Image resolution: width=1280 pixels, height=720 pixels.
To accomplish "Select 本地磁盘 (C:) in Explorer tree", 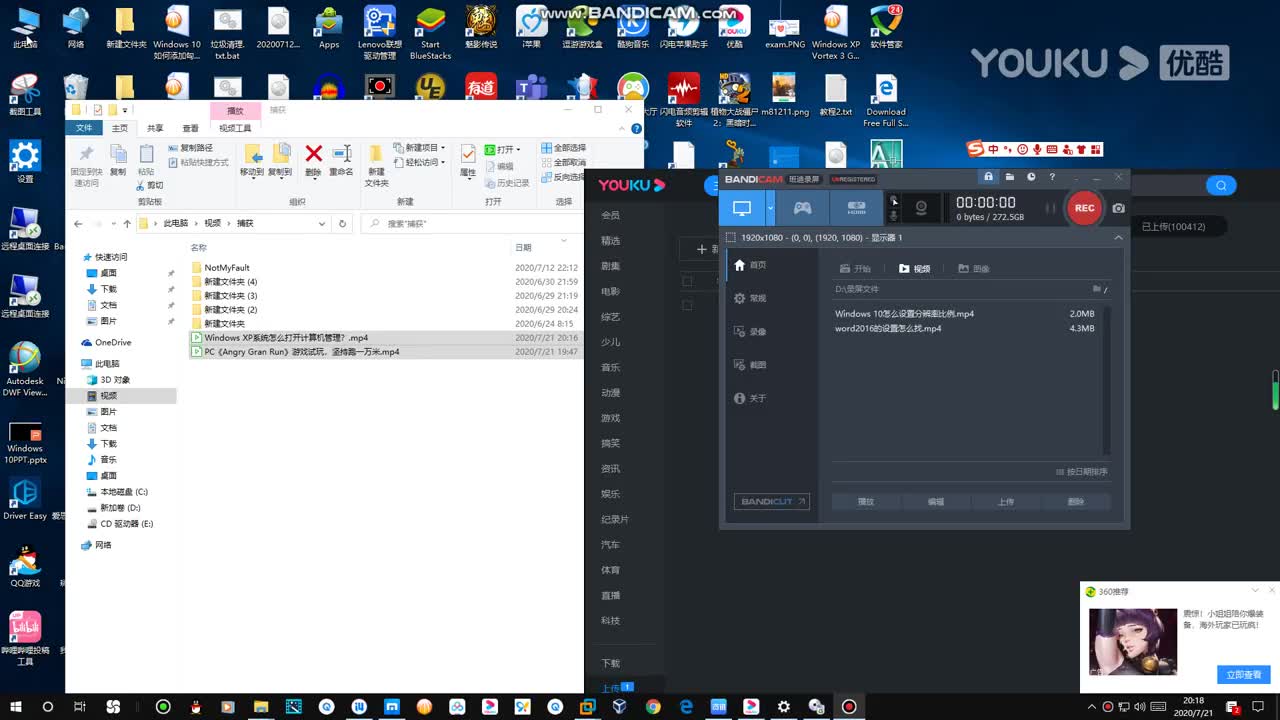I will [x=124, y=492].
